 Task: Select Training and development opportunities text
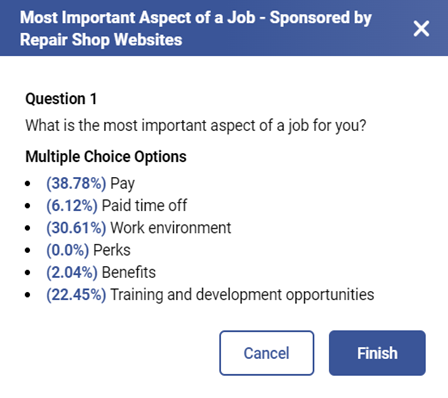click(x=242, y=295)
